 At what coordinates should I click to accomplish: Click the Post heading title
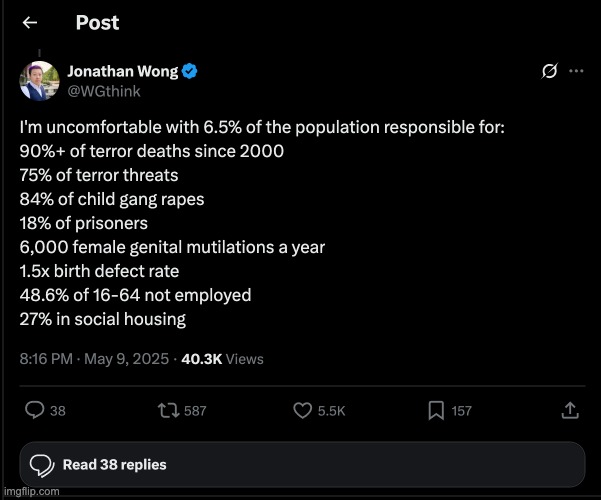(97, 23)
